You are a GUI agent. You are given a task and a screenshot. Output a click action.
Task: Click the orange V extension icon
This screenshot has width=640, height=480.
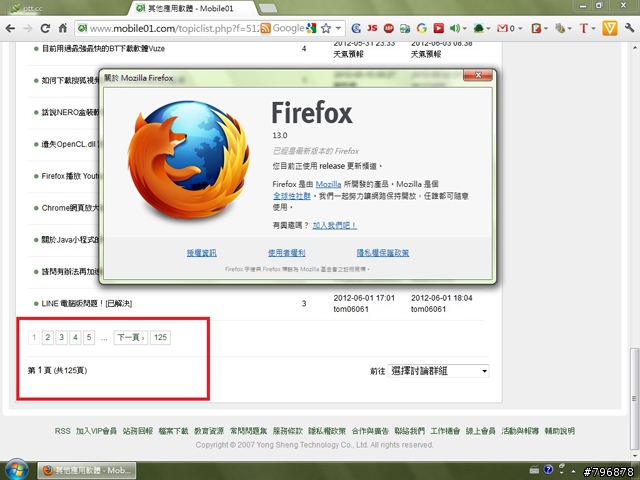click(610, 28)
